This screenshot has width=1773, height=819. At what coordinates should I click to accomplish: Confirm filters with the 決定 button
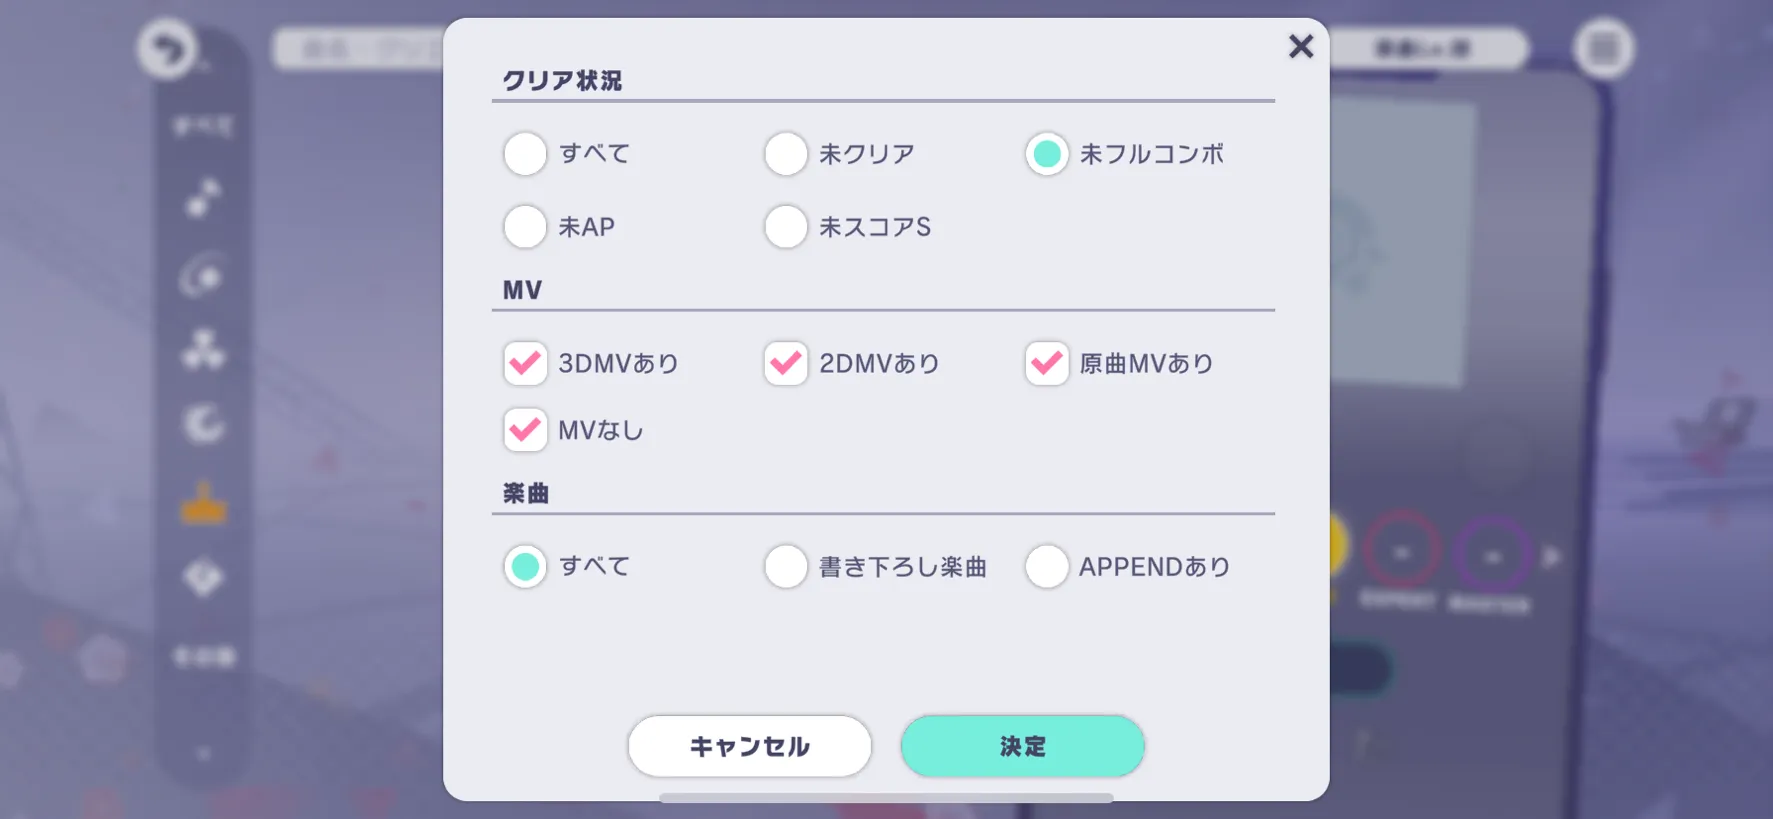pos(1022,746)
